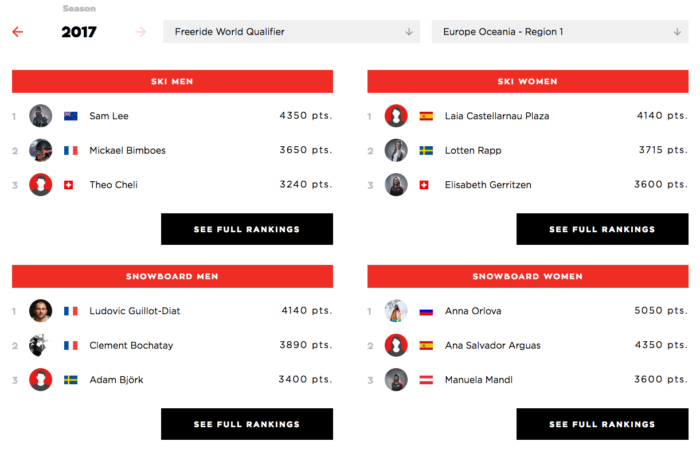Viewport: 700px width, 449px height.
Task: Click Theo Cheli's placeholder avatar
Action: pyautogui.click(x=41, y=185)
